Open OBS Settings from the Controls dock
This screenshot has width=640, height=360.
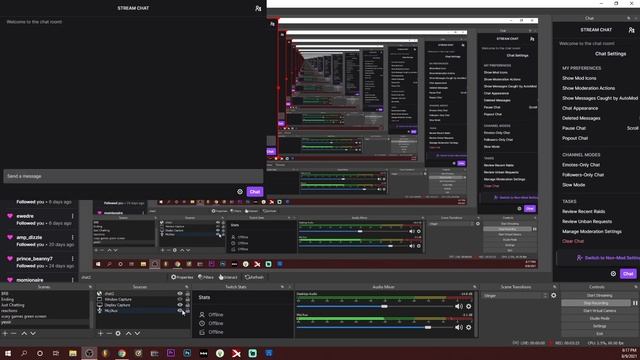pos(600,326)
